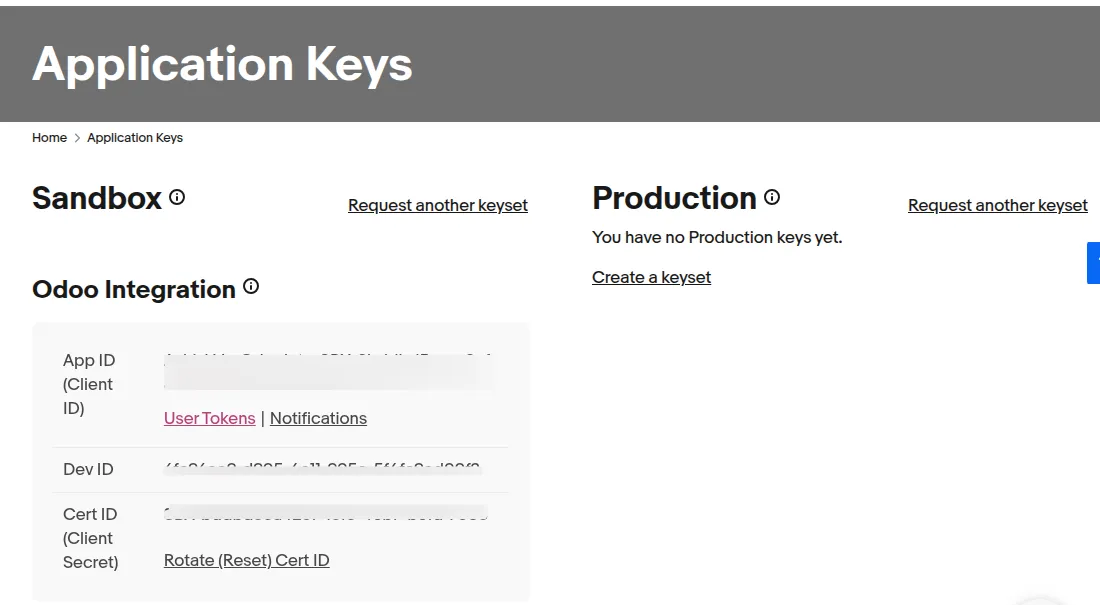
Task: Select the blurred Dev ID value
Action: tap(323, 468)
